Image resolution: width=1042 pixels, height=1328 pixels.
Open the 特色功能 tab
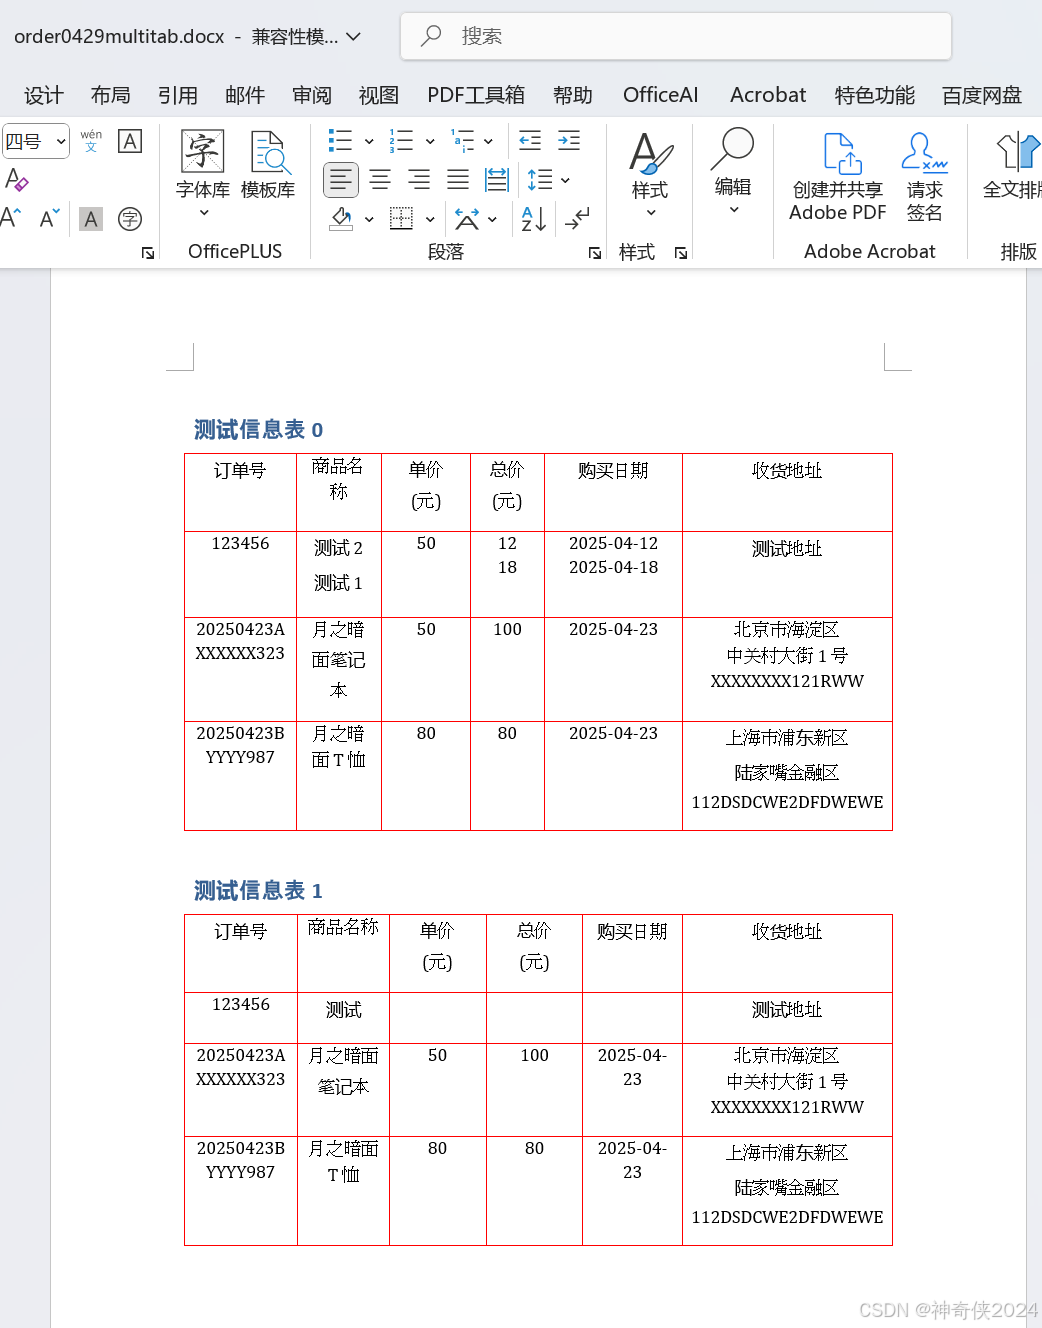coord(875,95)
